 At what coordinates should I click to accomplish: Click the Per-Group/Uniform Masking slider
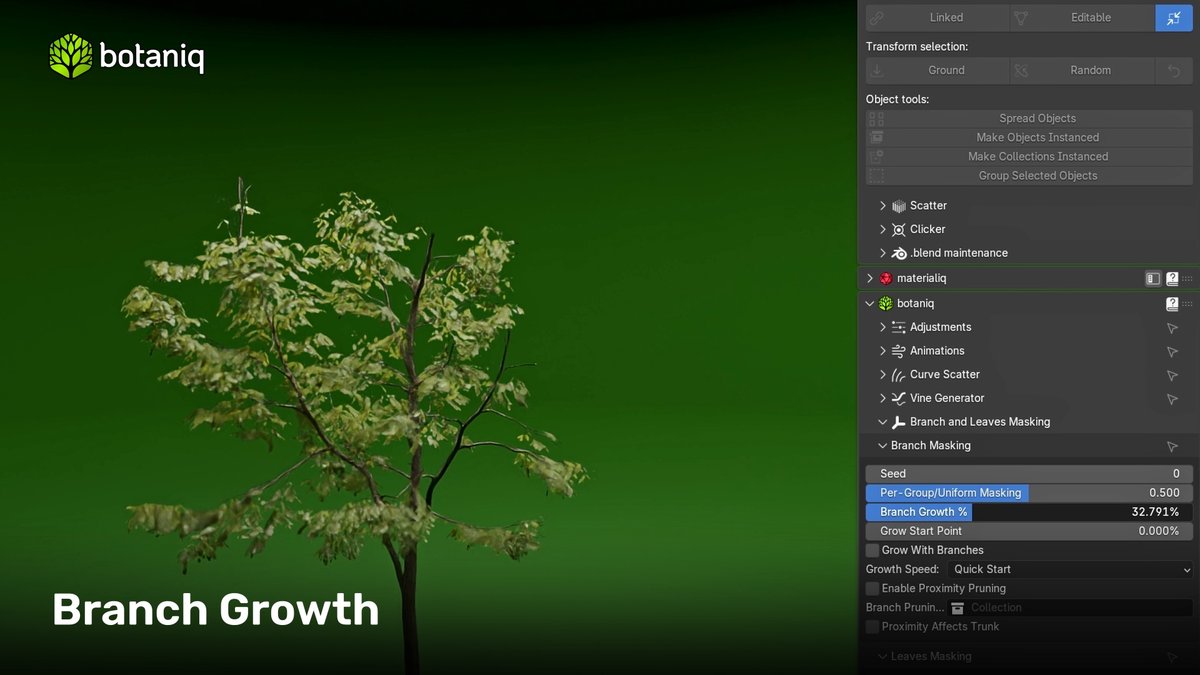click(x=1029, y=493)
